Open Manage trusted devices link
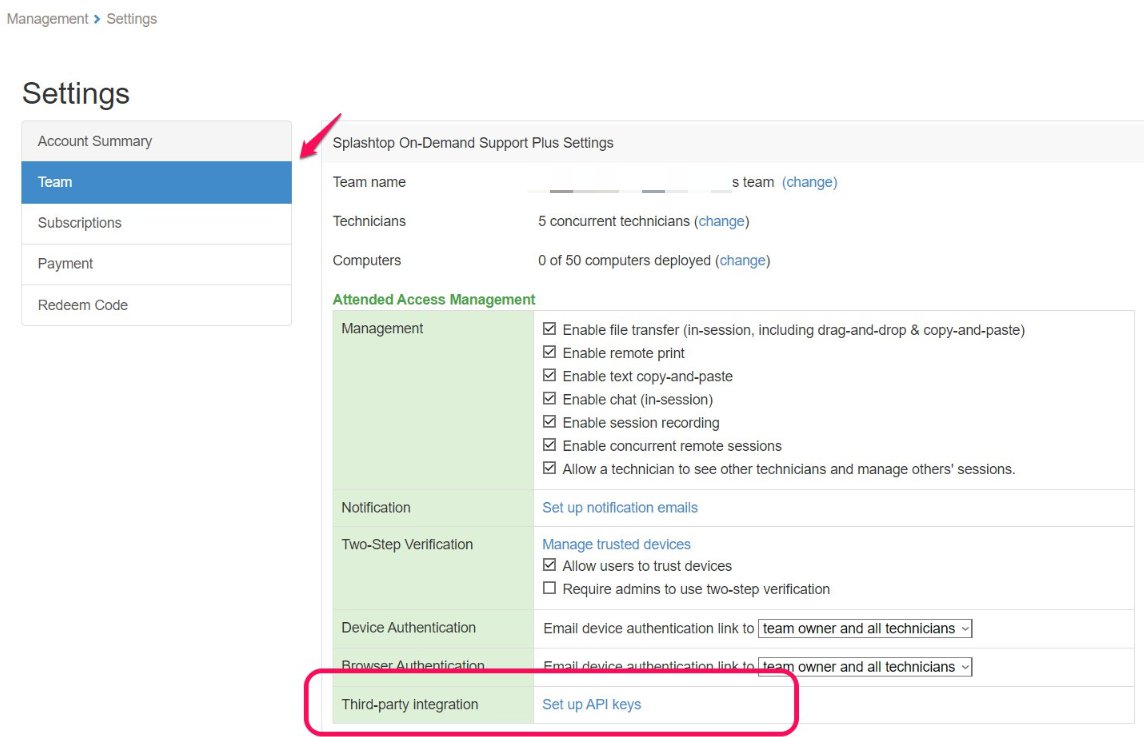1144x737 pixels. pos(617,544)
